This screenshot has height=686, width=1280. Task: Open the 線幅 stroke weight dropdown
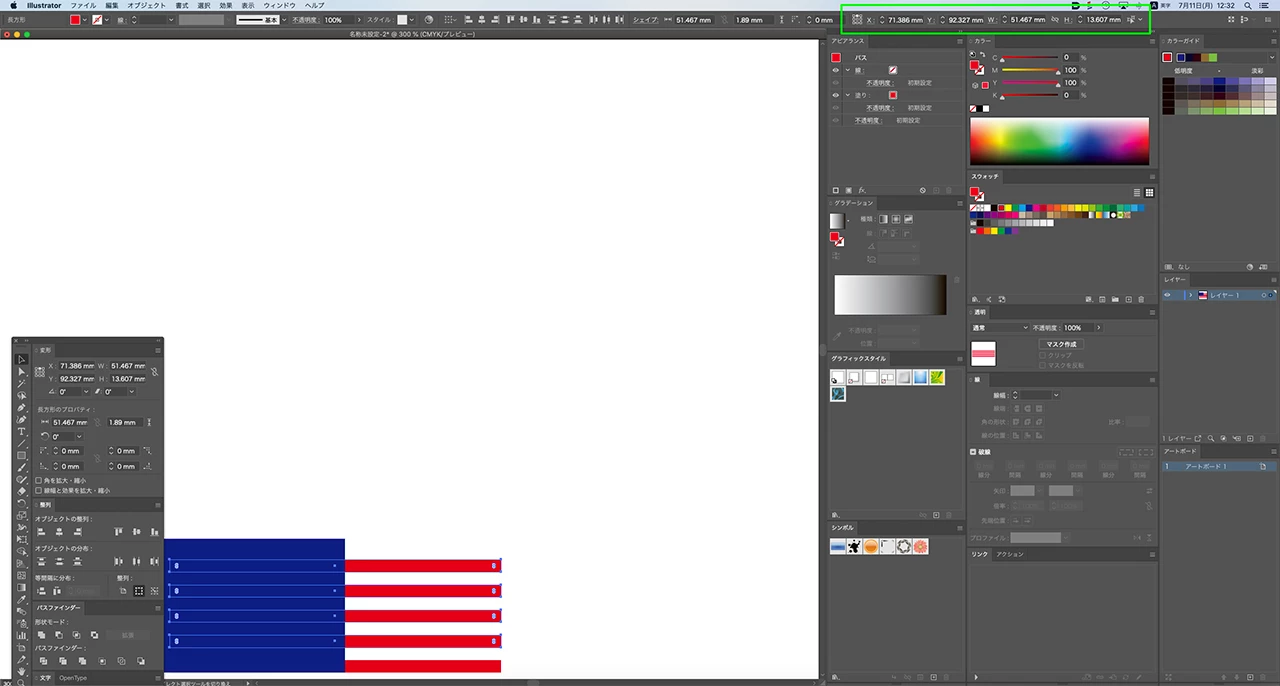point(1056,395)
